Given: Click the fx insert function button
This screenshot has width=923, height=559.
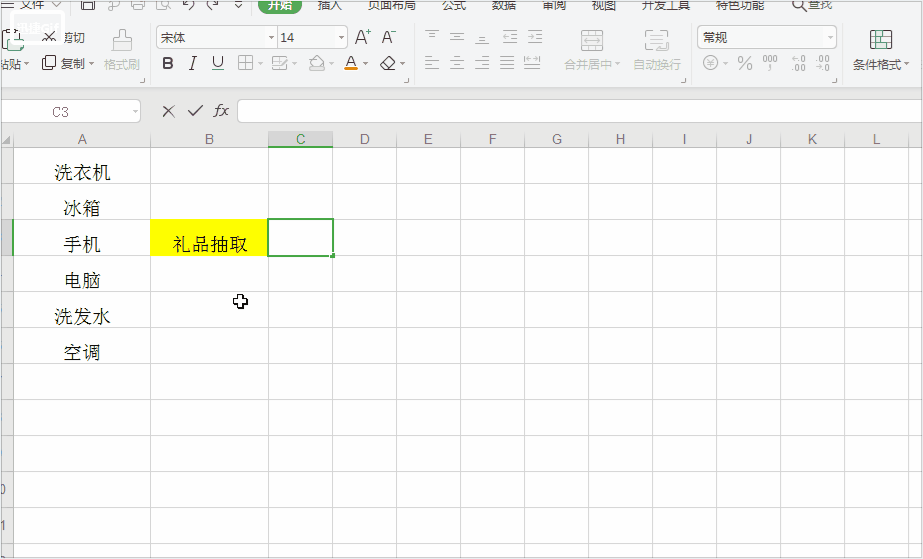Looking at the screenshot, I should point(221,111).
